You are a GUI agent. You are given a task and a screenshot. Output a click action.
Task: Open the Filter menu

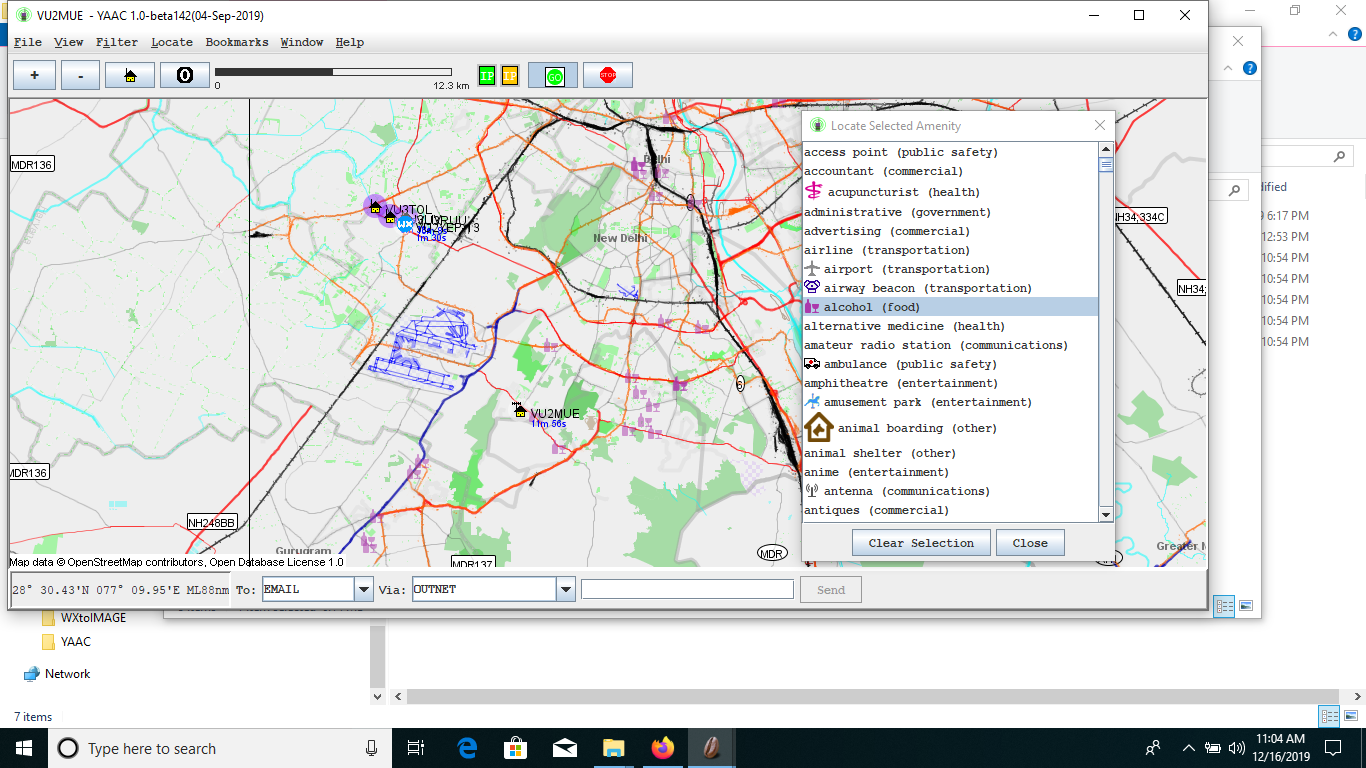pyautogui.click(x=117, y=42)
